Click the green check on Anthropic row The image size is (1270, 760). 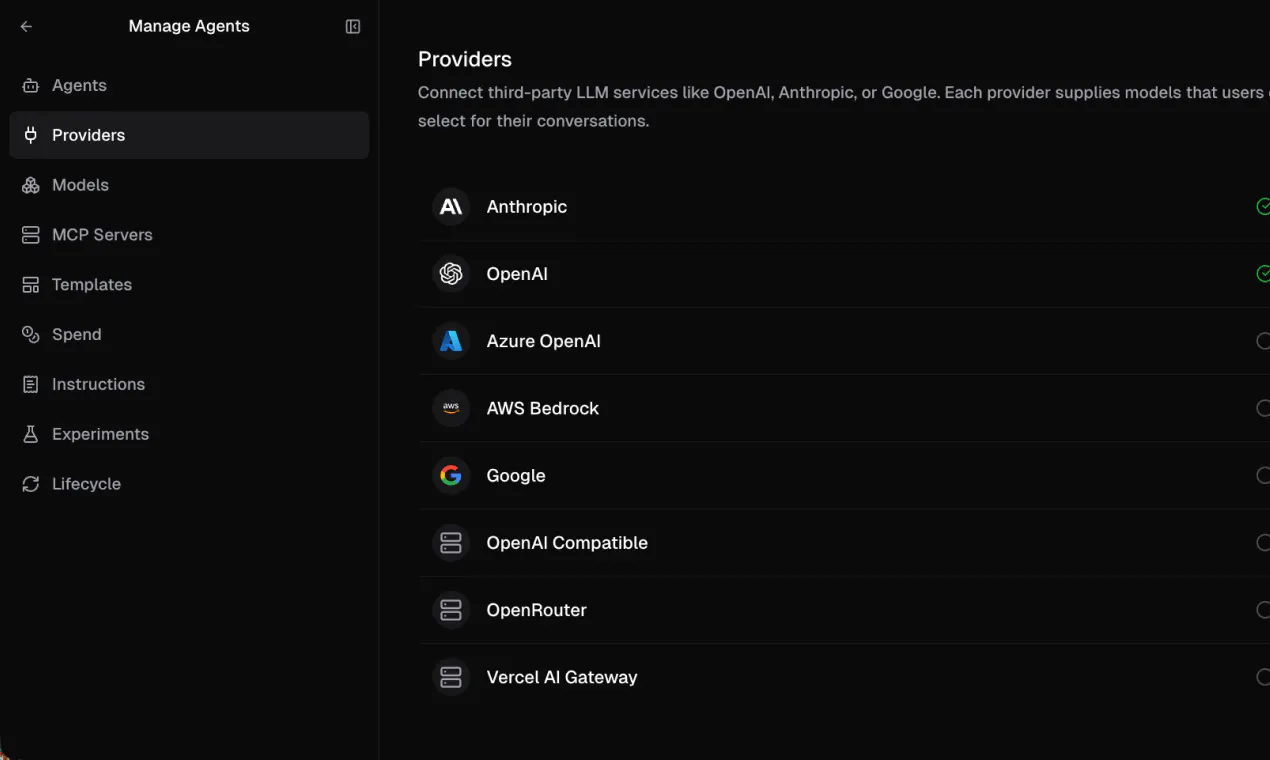[1263, 207]
